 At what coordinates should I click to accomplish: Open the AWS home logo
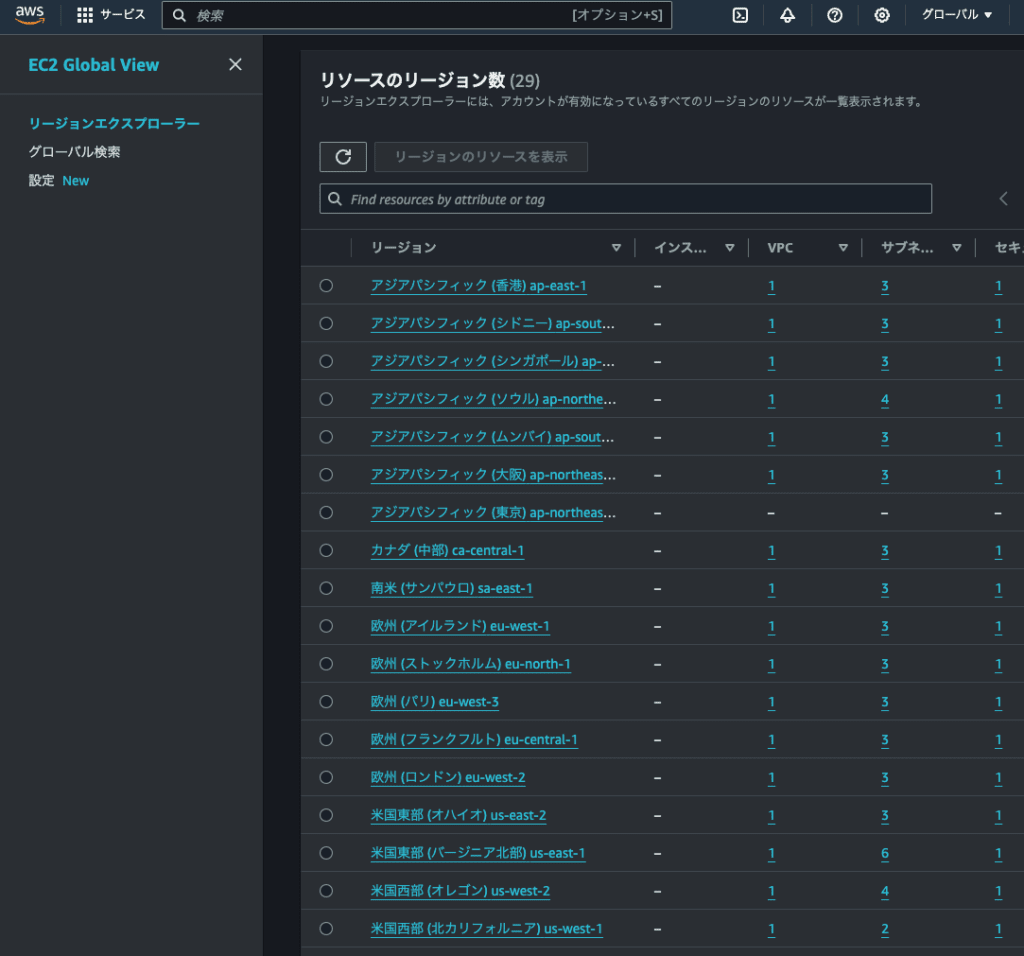tap(30, 15)
